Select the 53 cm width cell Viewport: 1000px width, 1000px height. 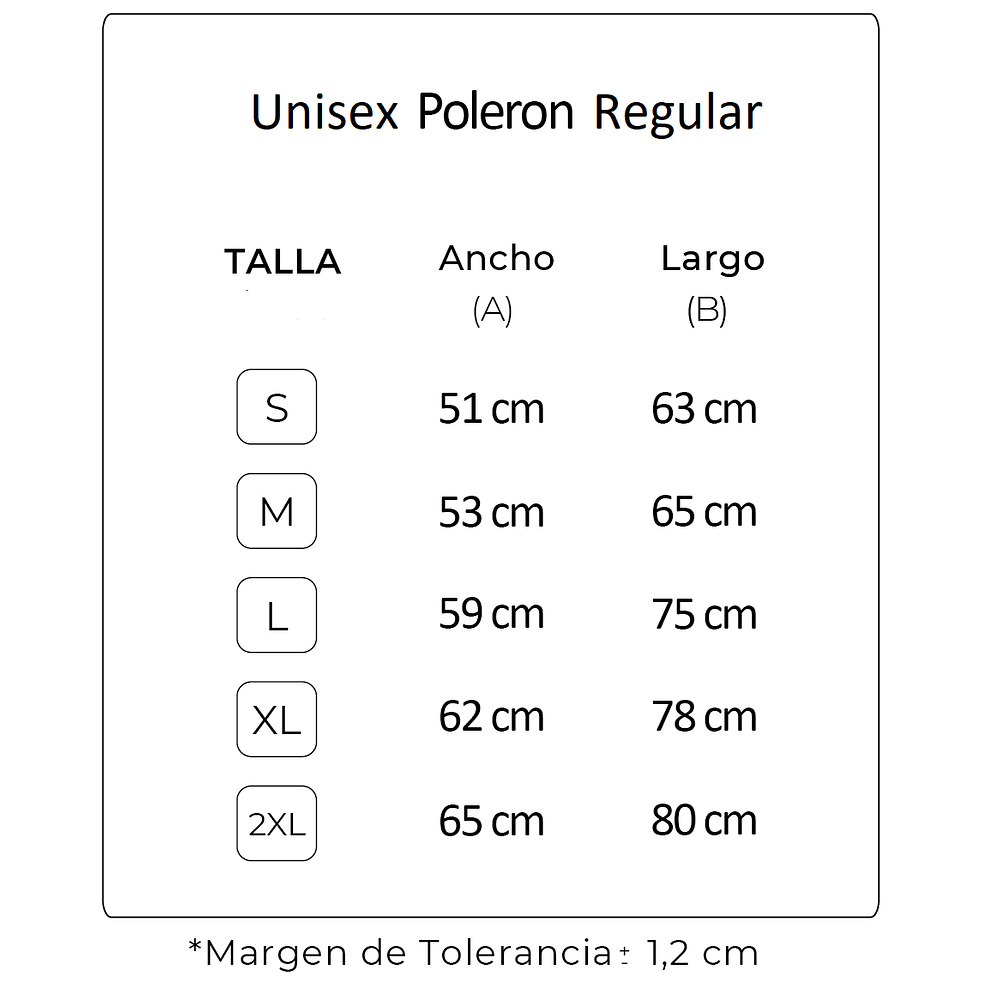click(x=491, y=513)
